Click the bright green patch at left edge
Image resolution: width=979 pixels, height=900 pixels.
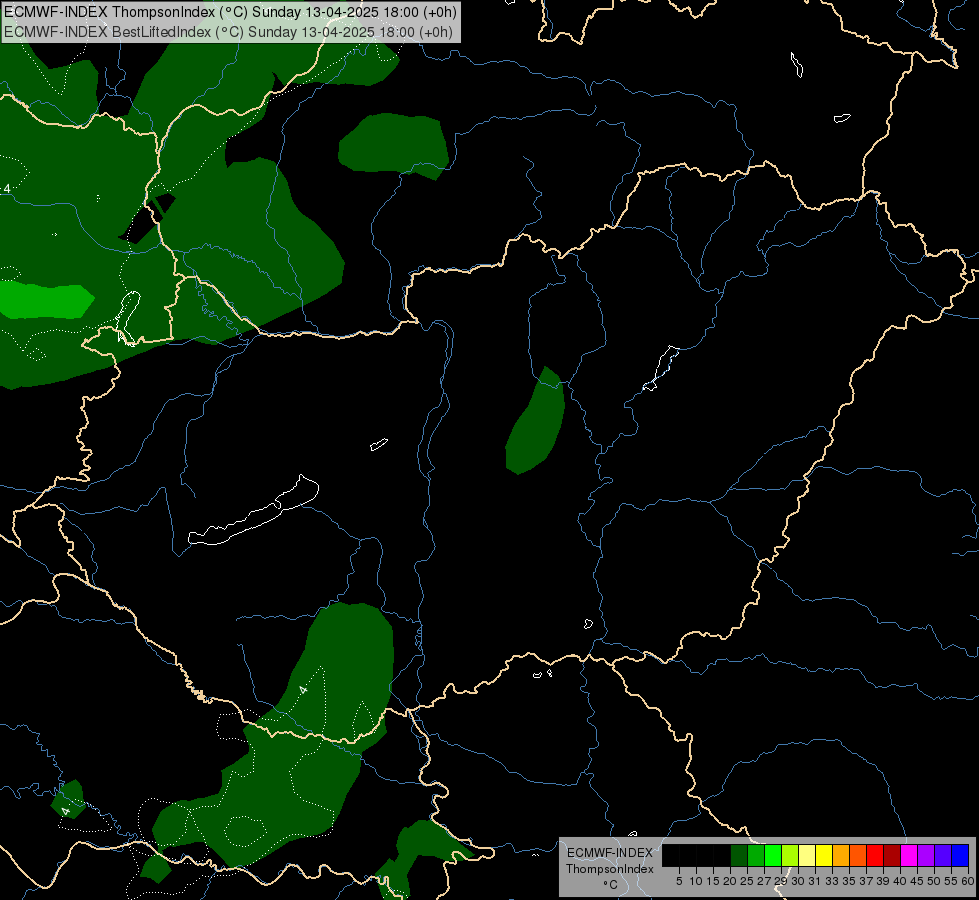pyautogui.click(x=45, y=300)
